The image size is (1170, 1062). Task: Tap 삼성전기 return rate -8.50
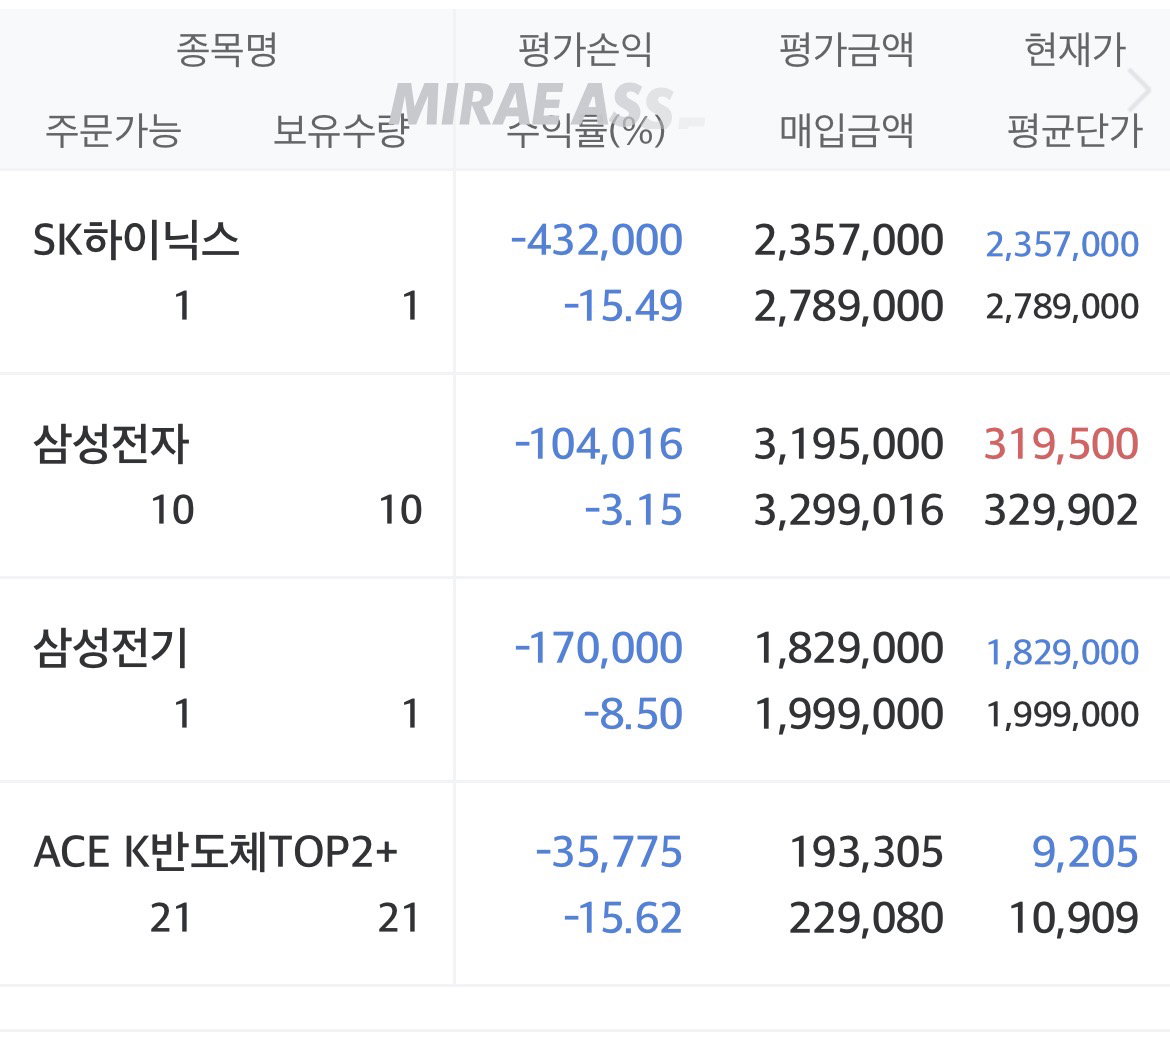click(x=633, y=713)
